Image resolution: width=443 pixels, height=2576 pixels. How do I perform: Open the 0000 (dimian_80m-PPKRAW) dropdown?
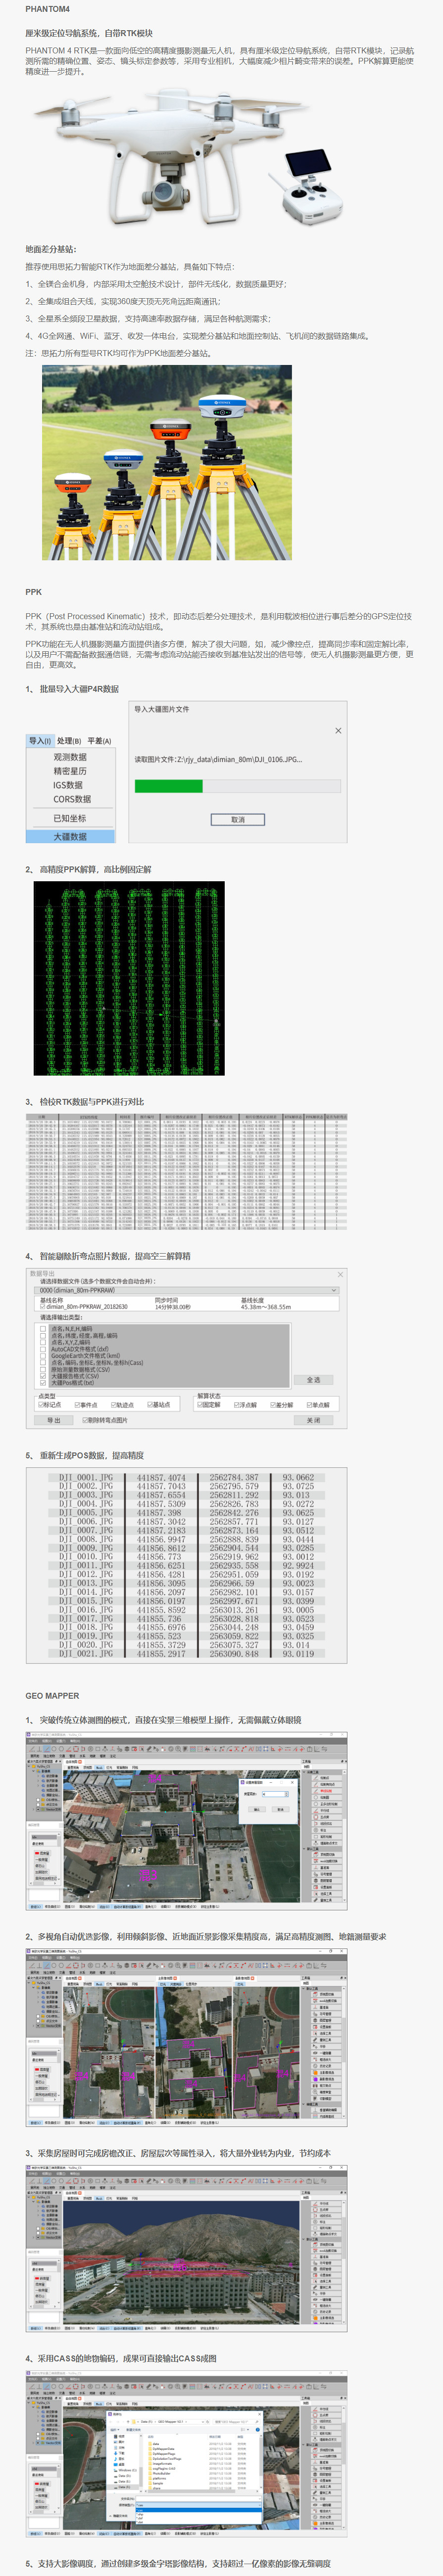(188, 1290)
